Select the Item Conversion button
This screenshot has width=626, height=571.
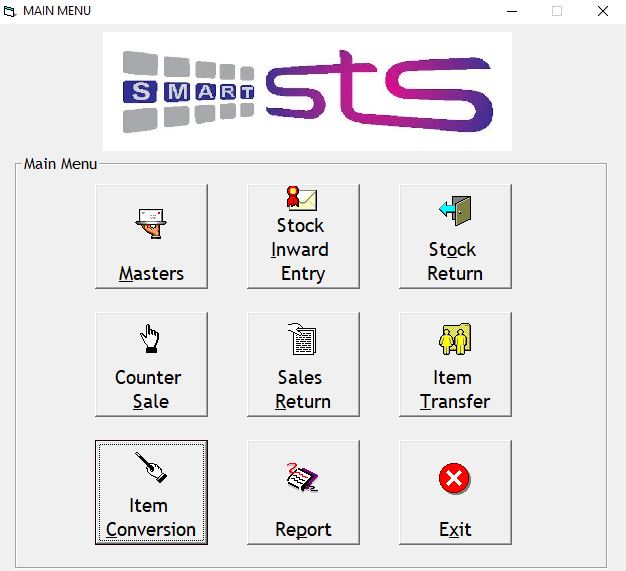[151, 492]
